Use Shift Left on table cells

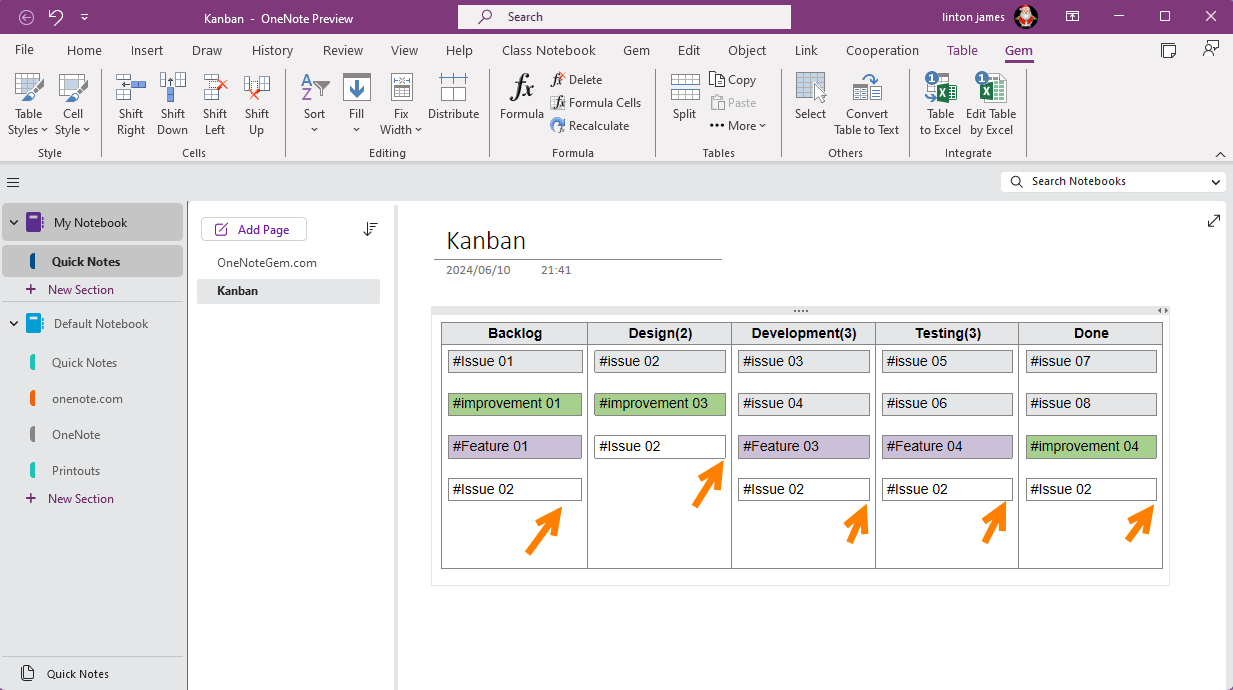pos(215,104)
